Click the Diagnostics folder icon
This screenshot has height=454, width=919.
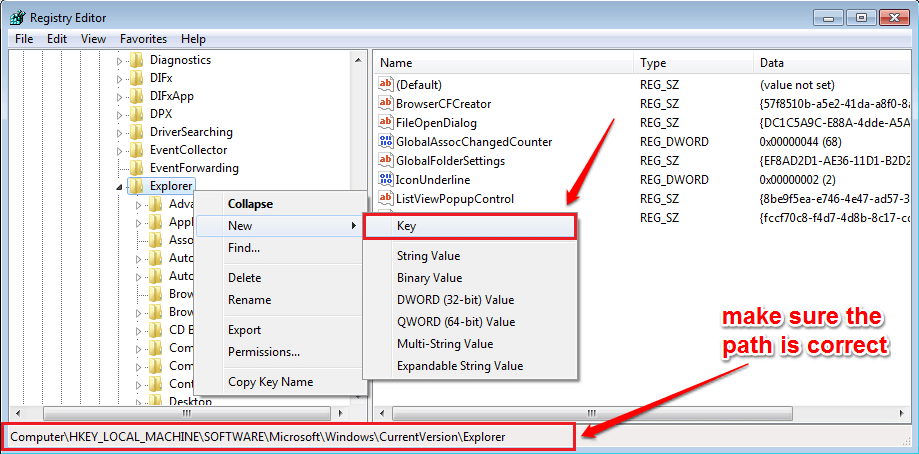tap(136, 60)
